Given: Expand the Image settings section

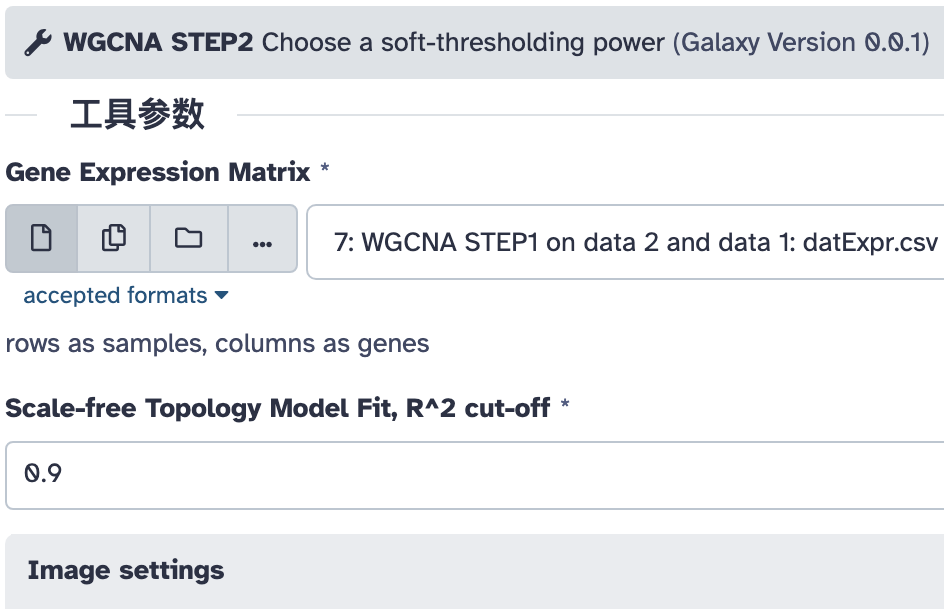Looking at the screenshot, I should (x=126, y=571).
